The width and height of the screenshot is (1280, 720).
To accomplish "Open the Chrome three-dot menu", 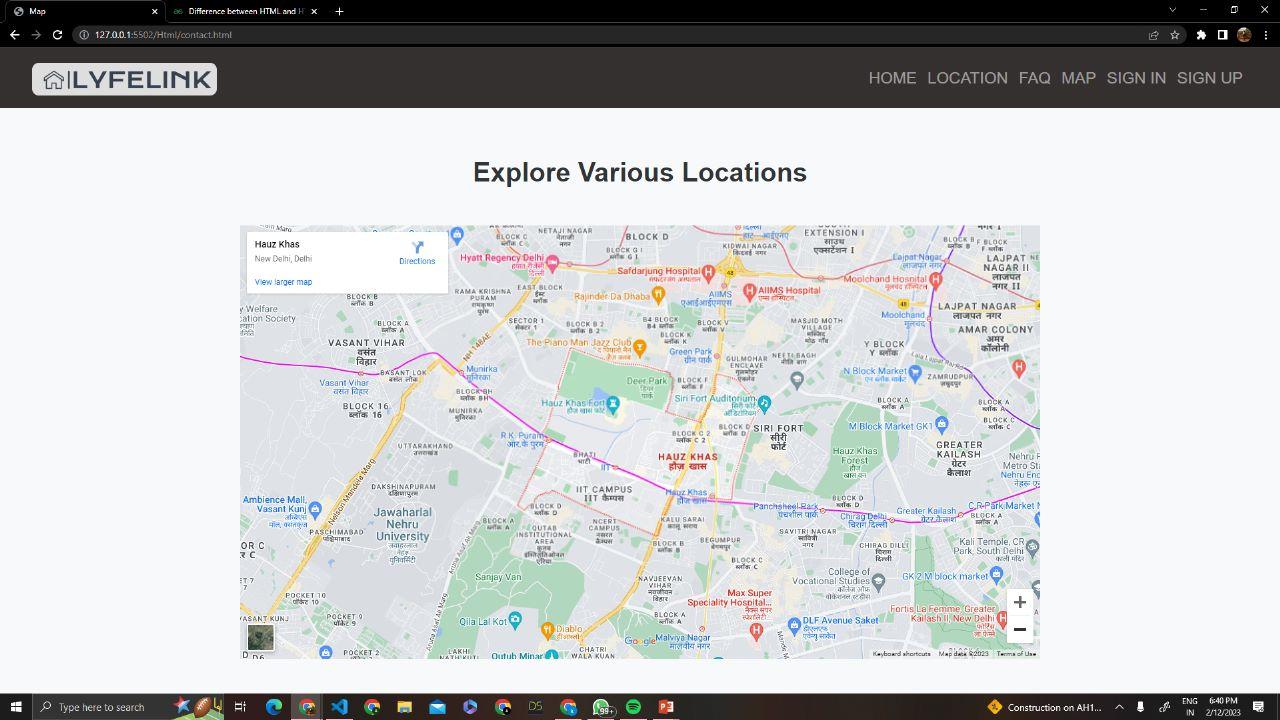I will coord(1264,34).
